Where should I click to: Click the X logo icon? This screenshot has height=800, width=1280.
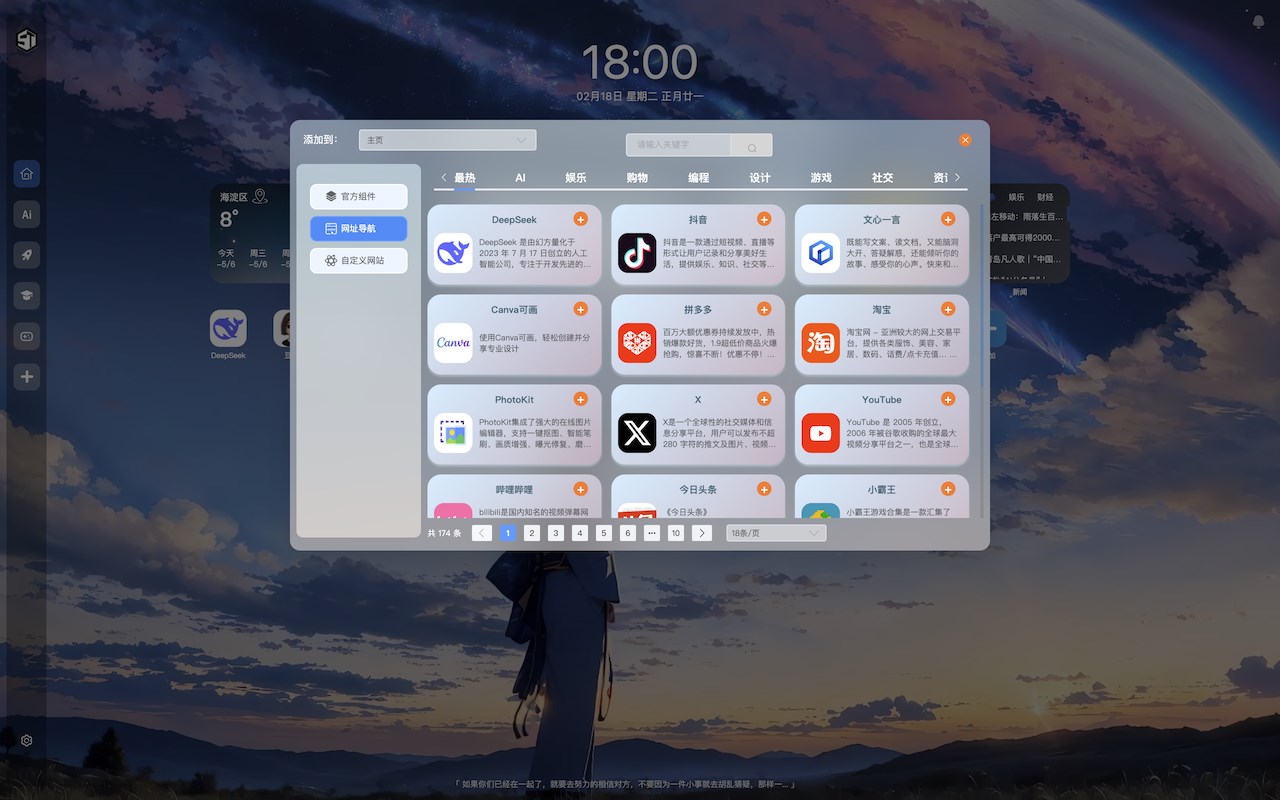coord(637,433)
